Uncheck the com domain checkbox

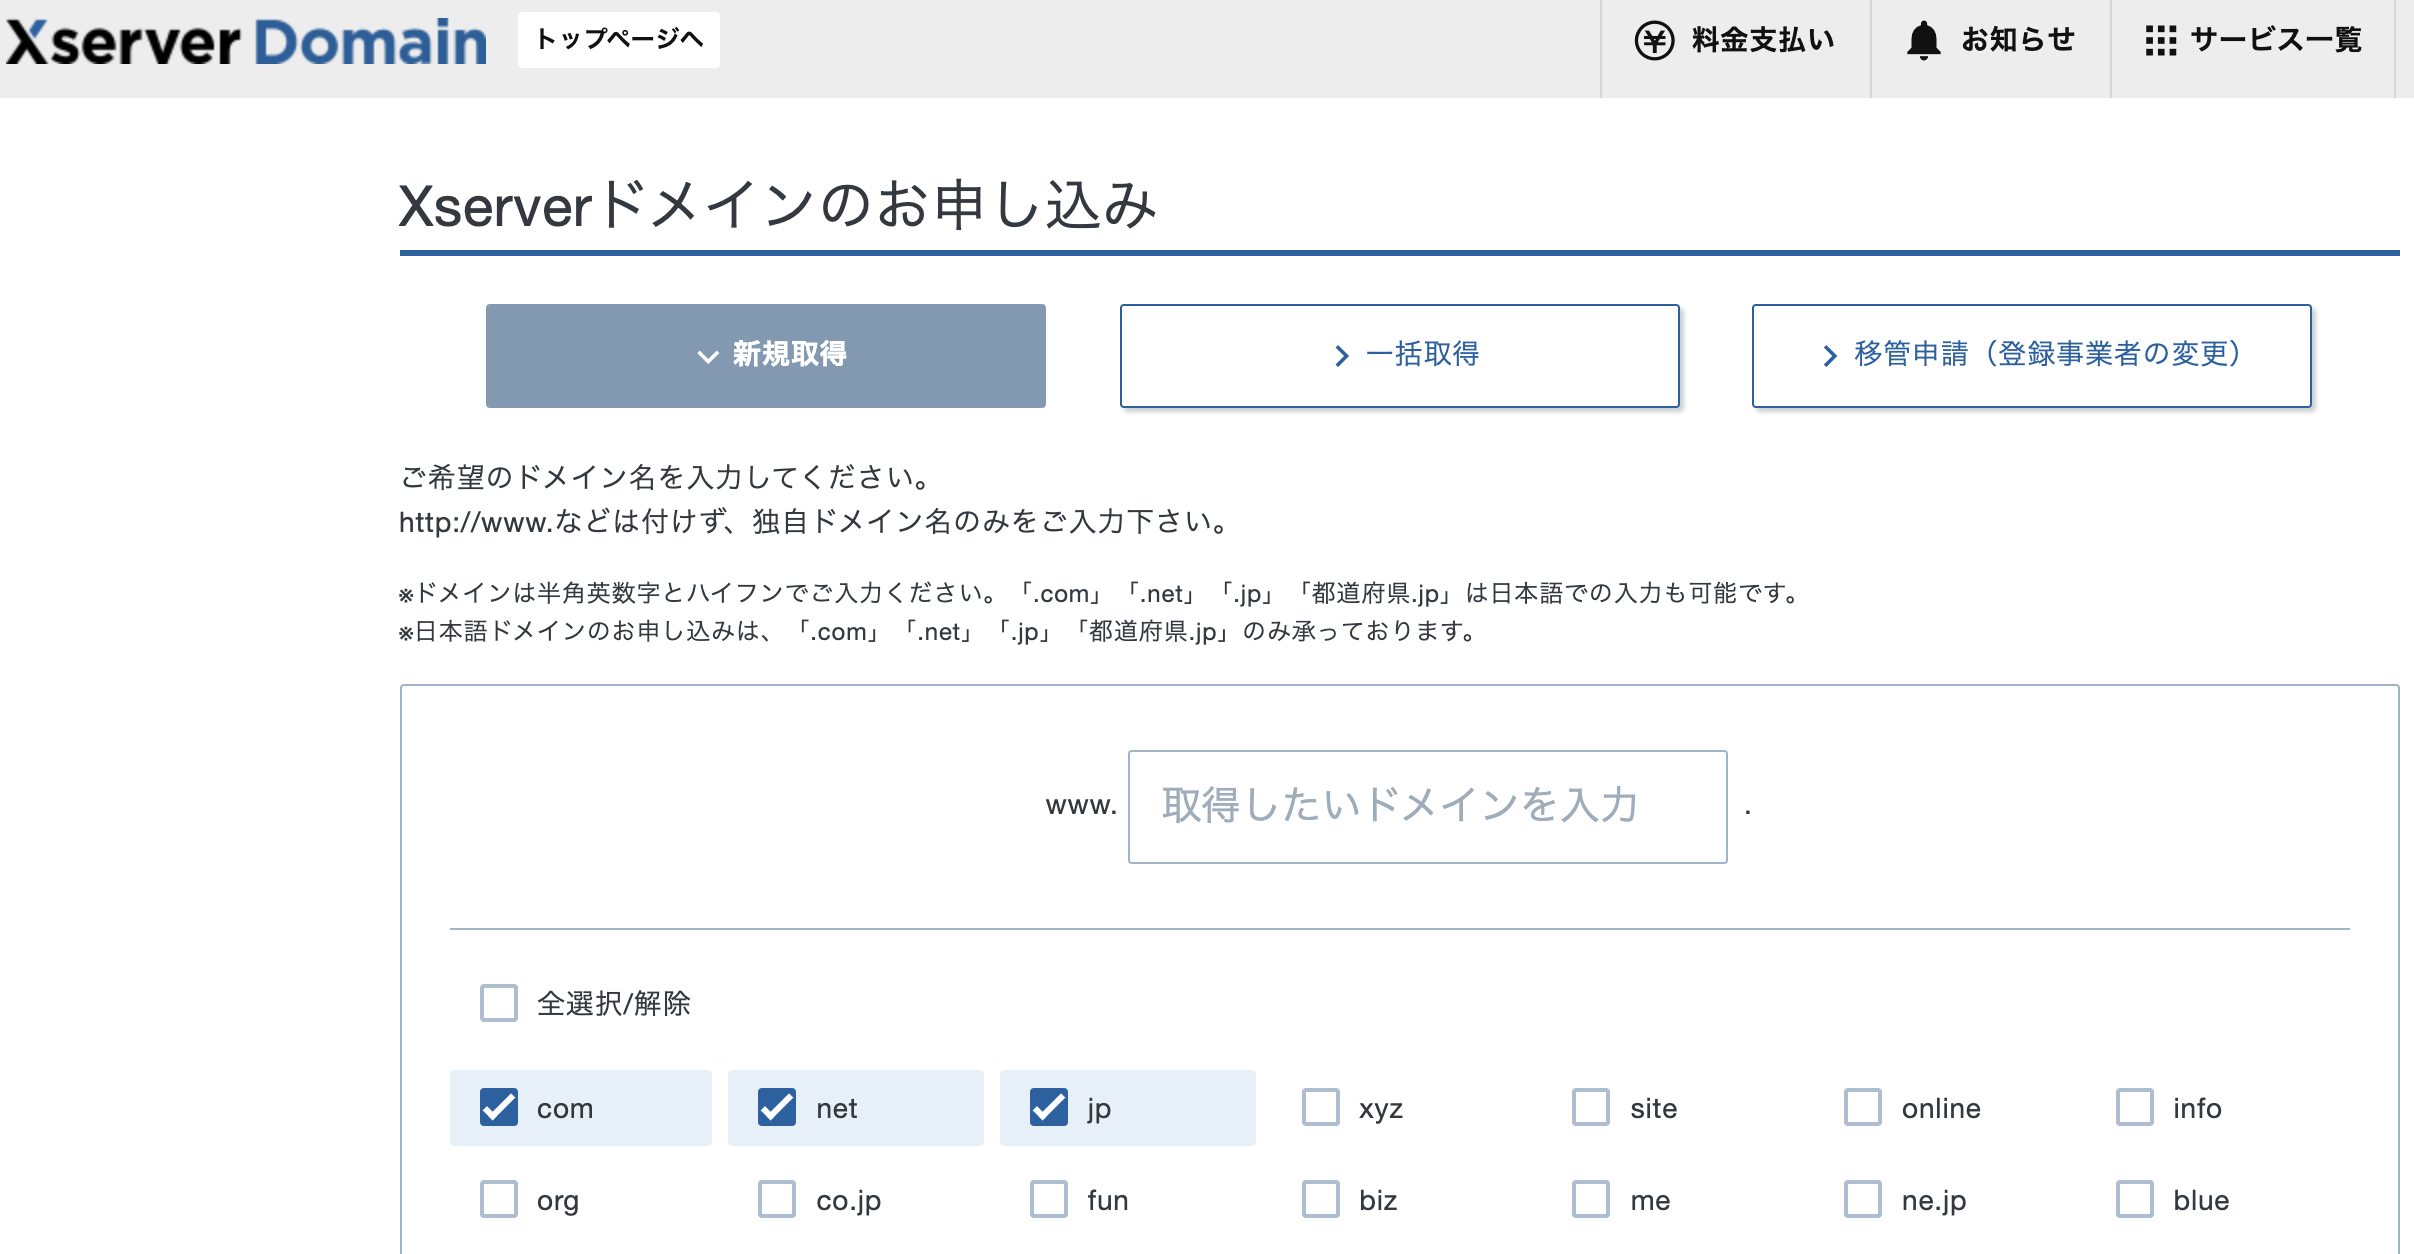point(499,1107)
